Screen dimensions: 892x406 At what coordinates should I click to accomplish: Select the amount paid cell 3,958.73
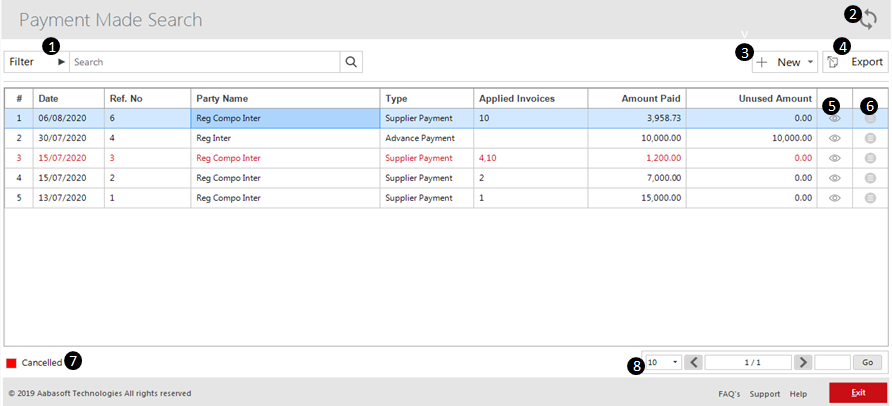coord(637,119)
